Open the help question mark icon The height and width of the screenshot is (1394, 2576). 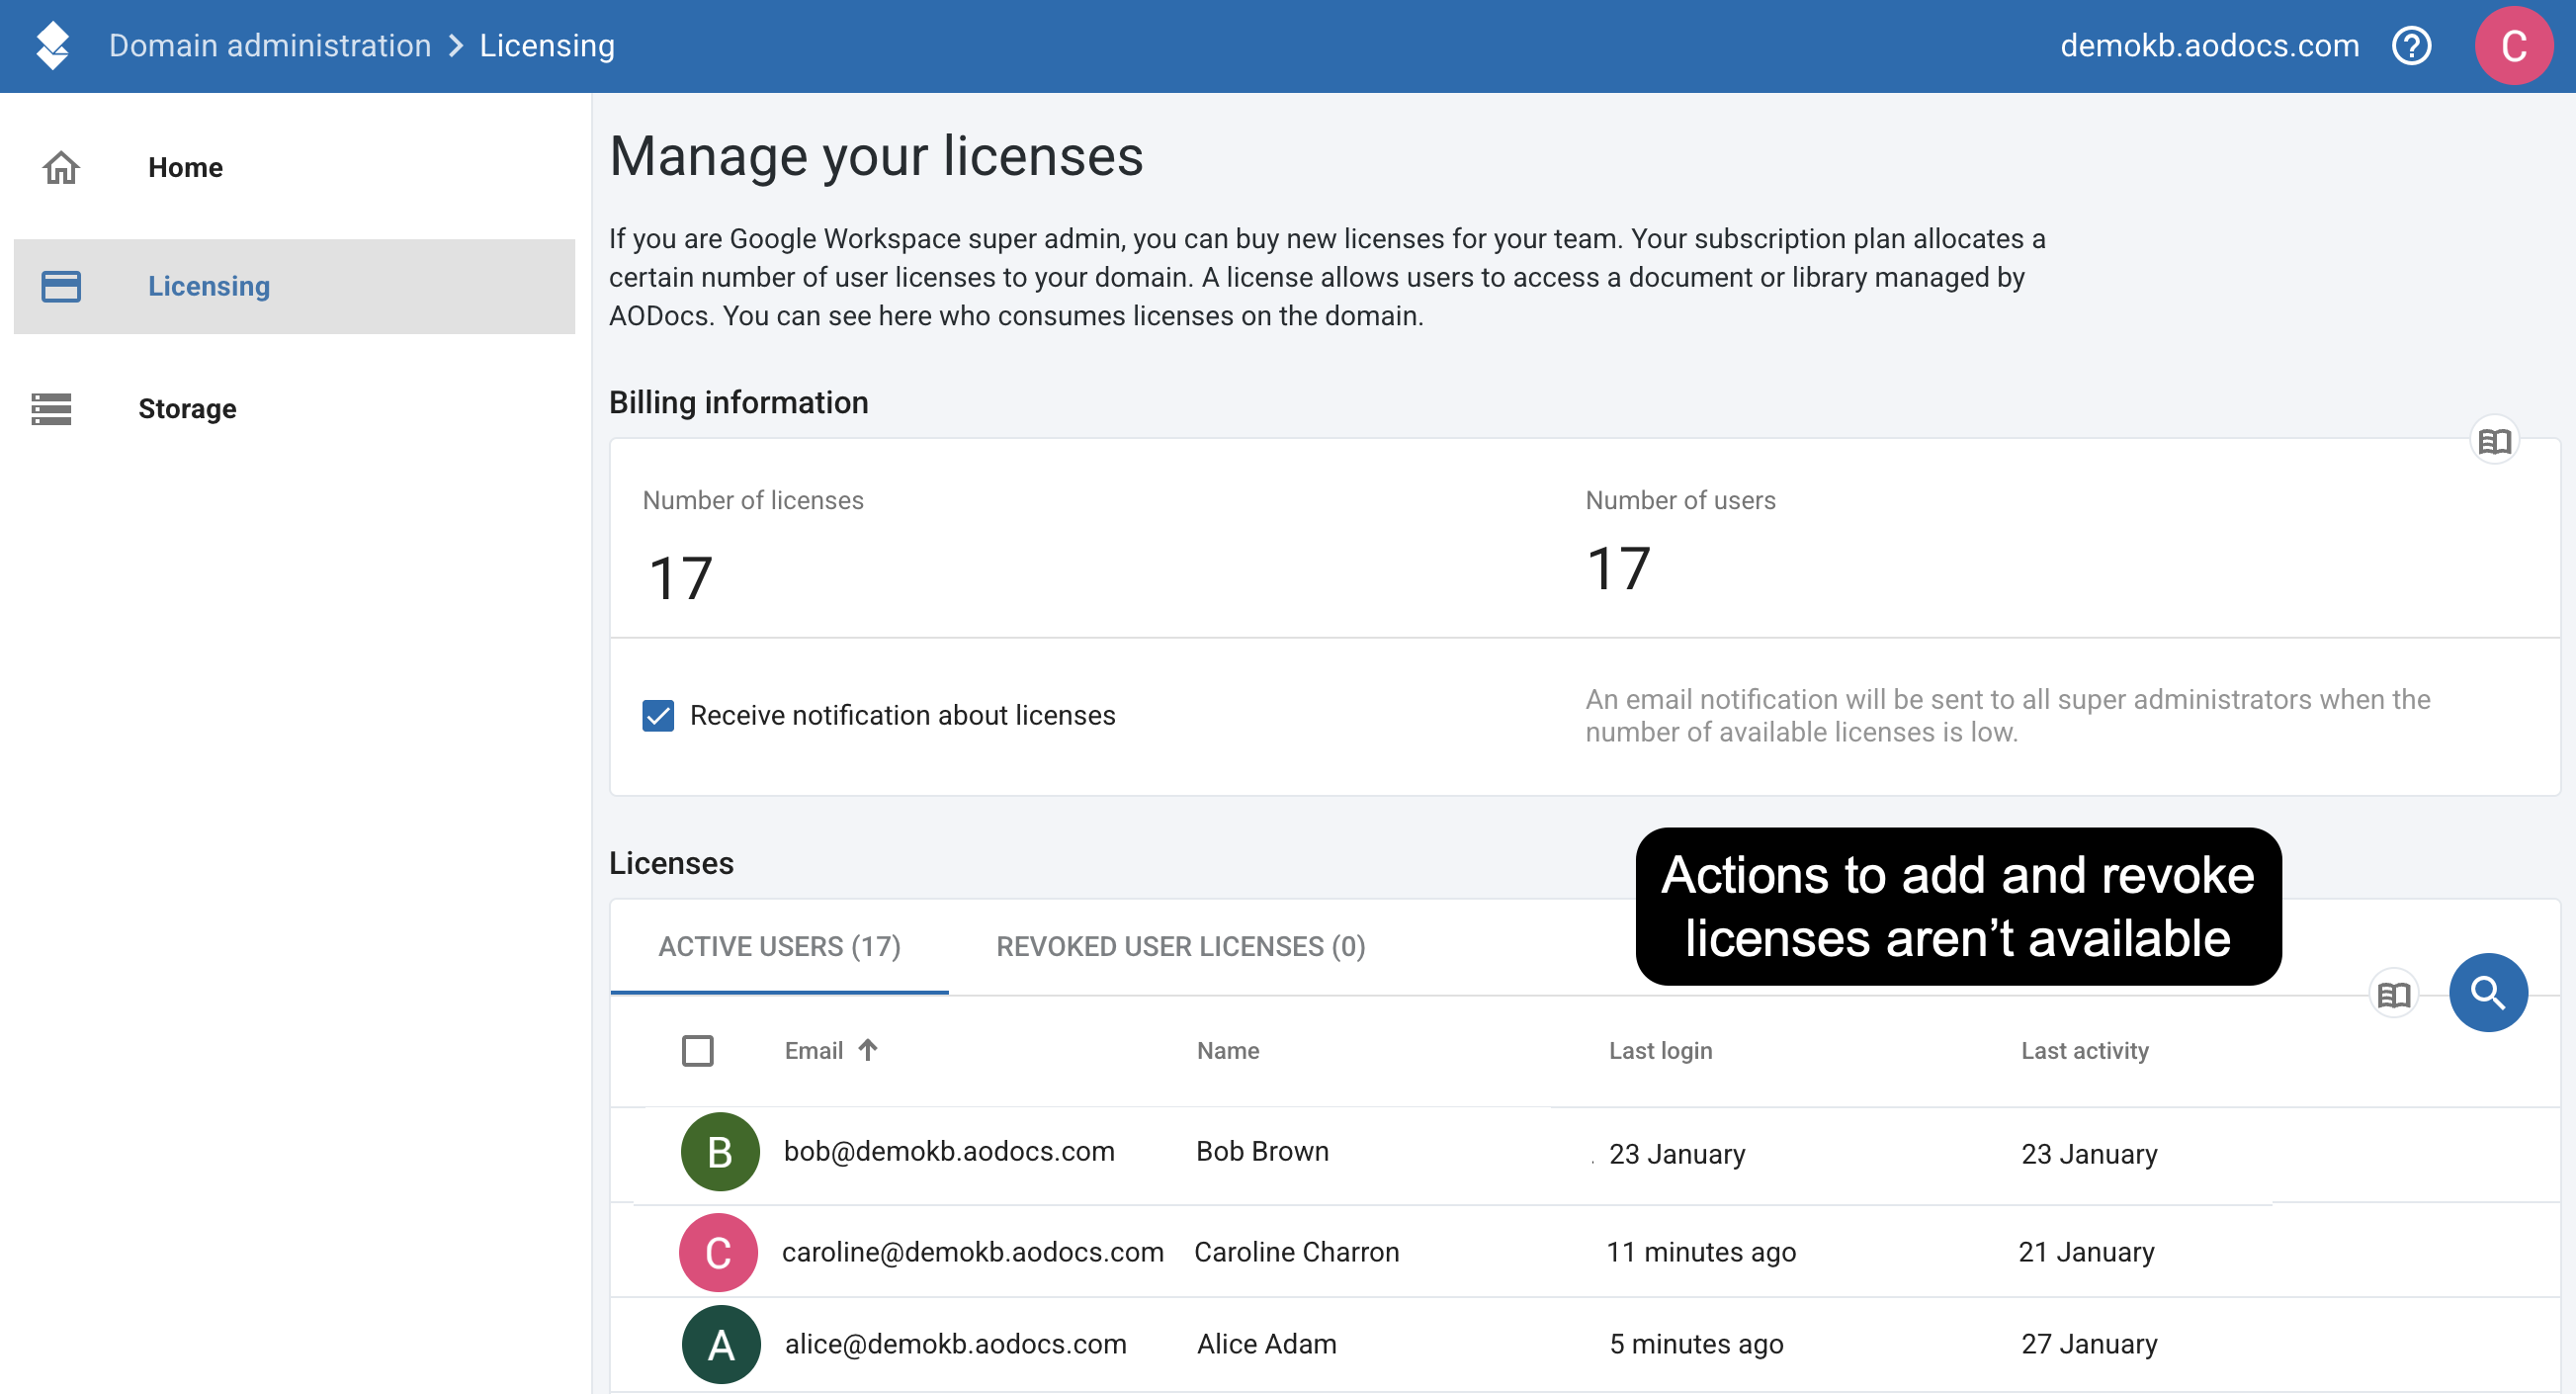tap(2411, 46)
